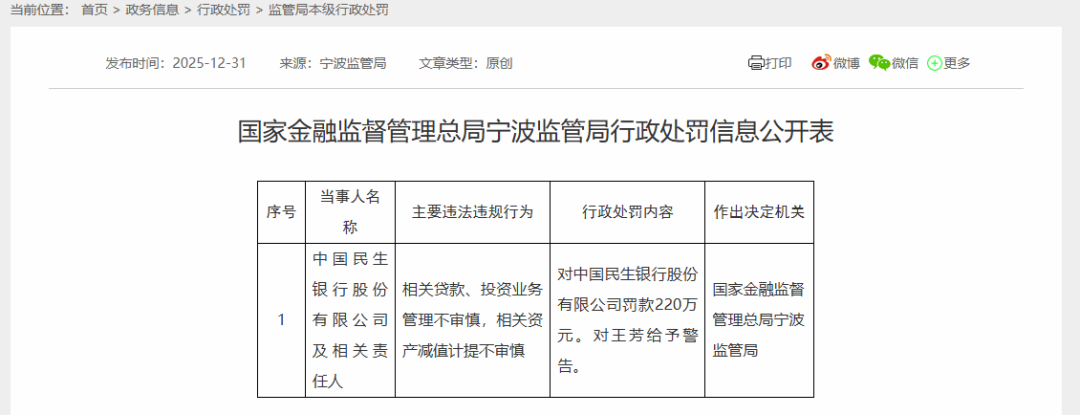Click the printer icon

tap(756, 63)
